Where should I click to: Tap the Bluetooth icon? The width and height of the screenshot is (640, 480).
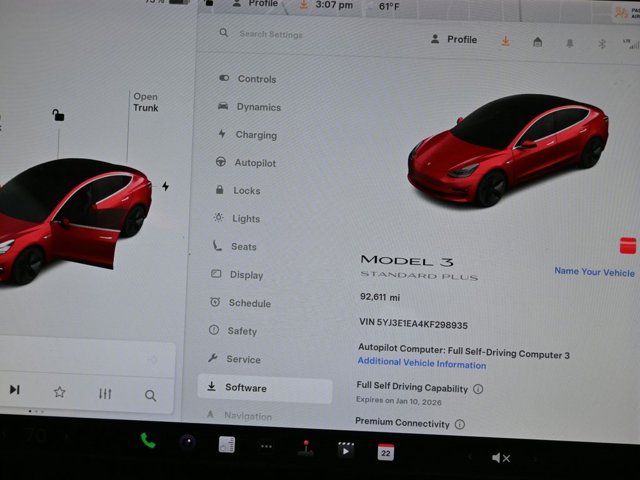[x=602, y=44]
